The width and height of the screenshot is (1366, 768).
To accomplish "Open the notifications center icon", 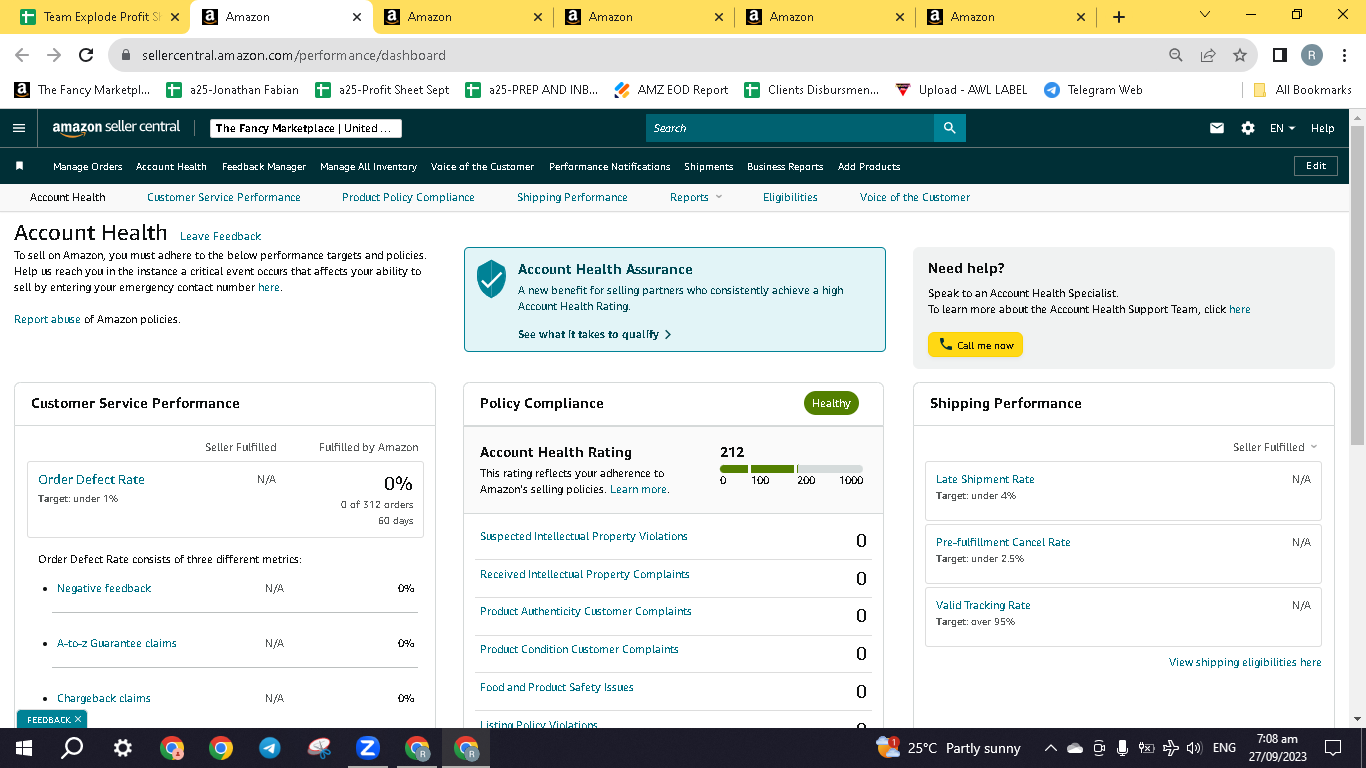I will click(x=1332, y=748).
